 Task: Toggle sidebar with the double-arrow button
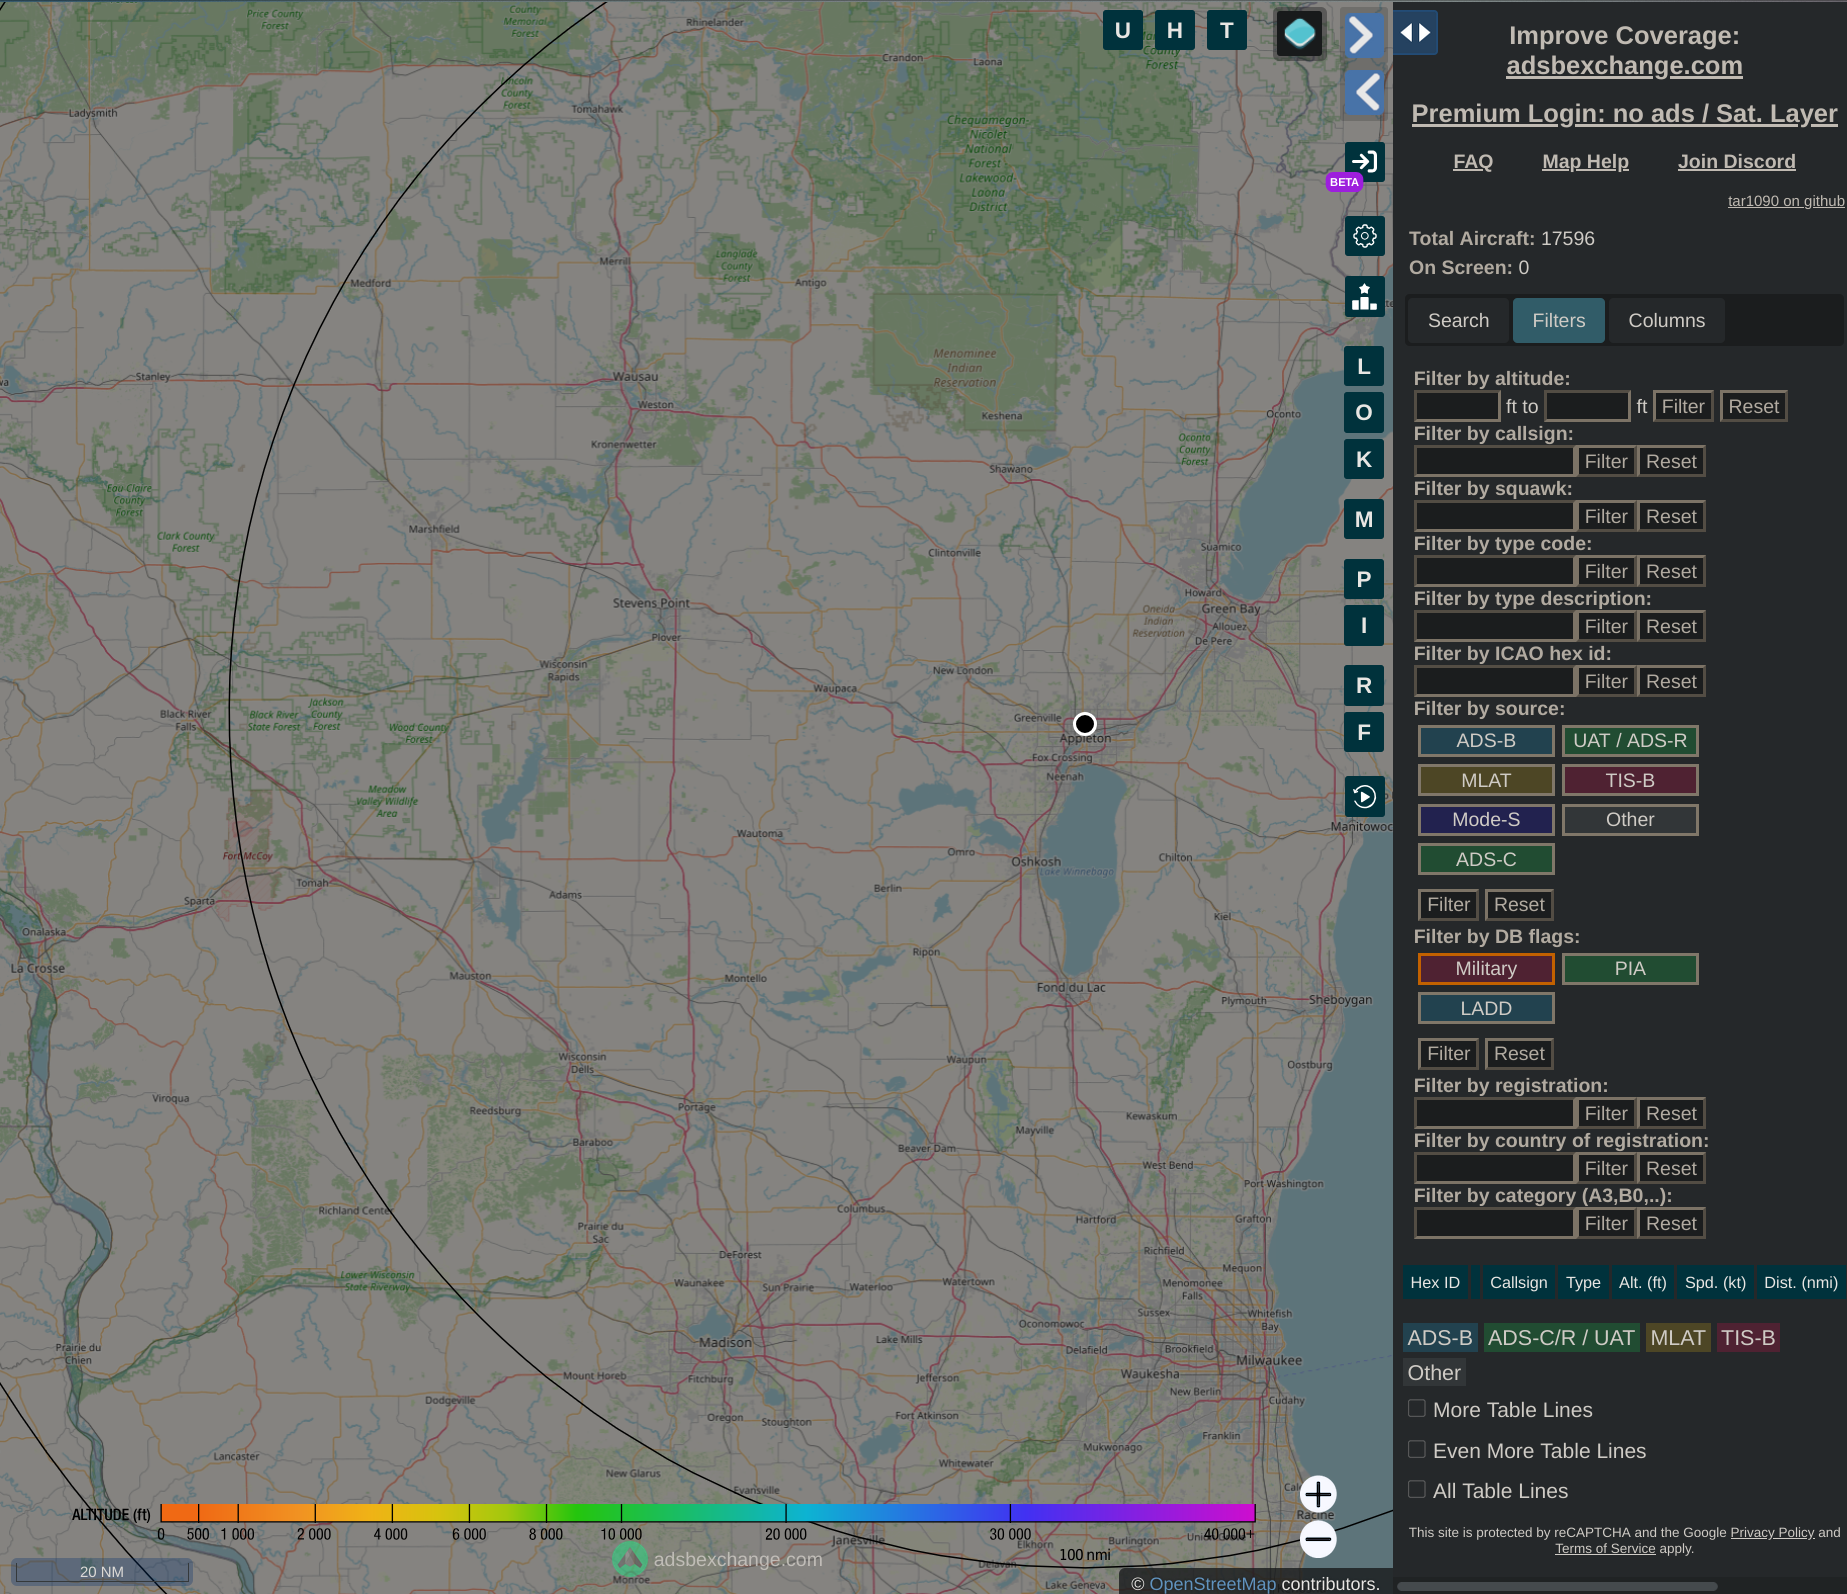pyautogui.click(x=1415, y=32)
